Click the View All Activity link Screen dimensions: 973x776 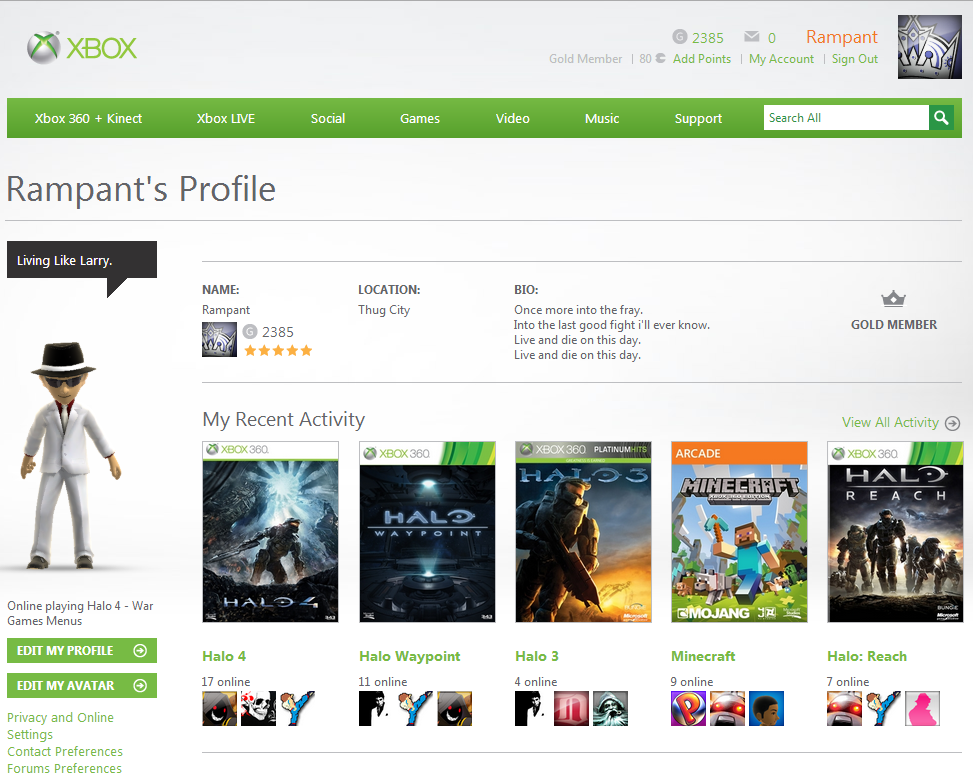(x=890, y=422)
